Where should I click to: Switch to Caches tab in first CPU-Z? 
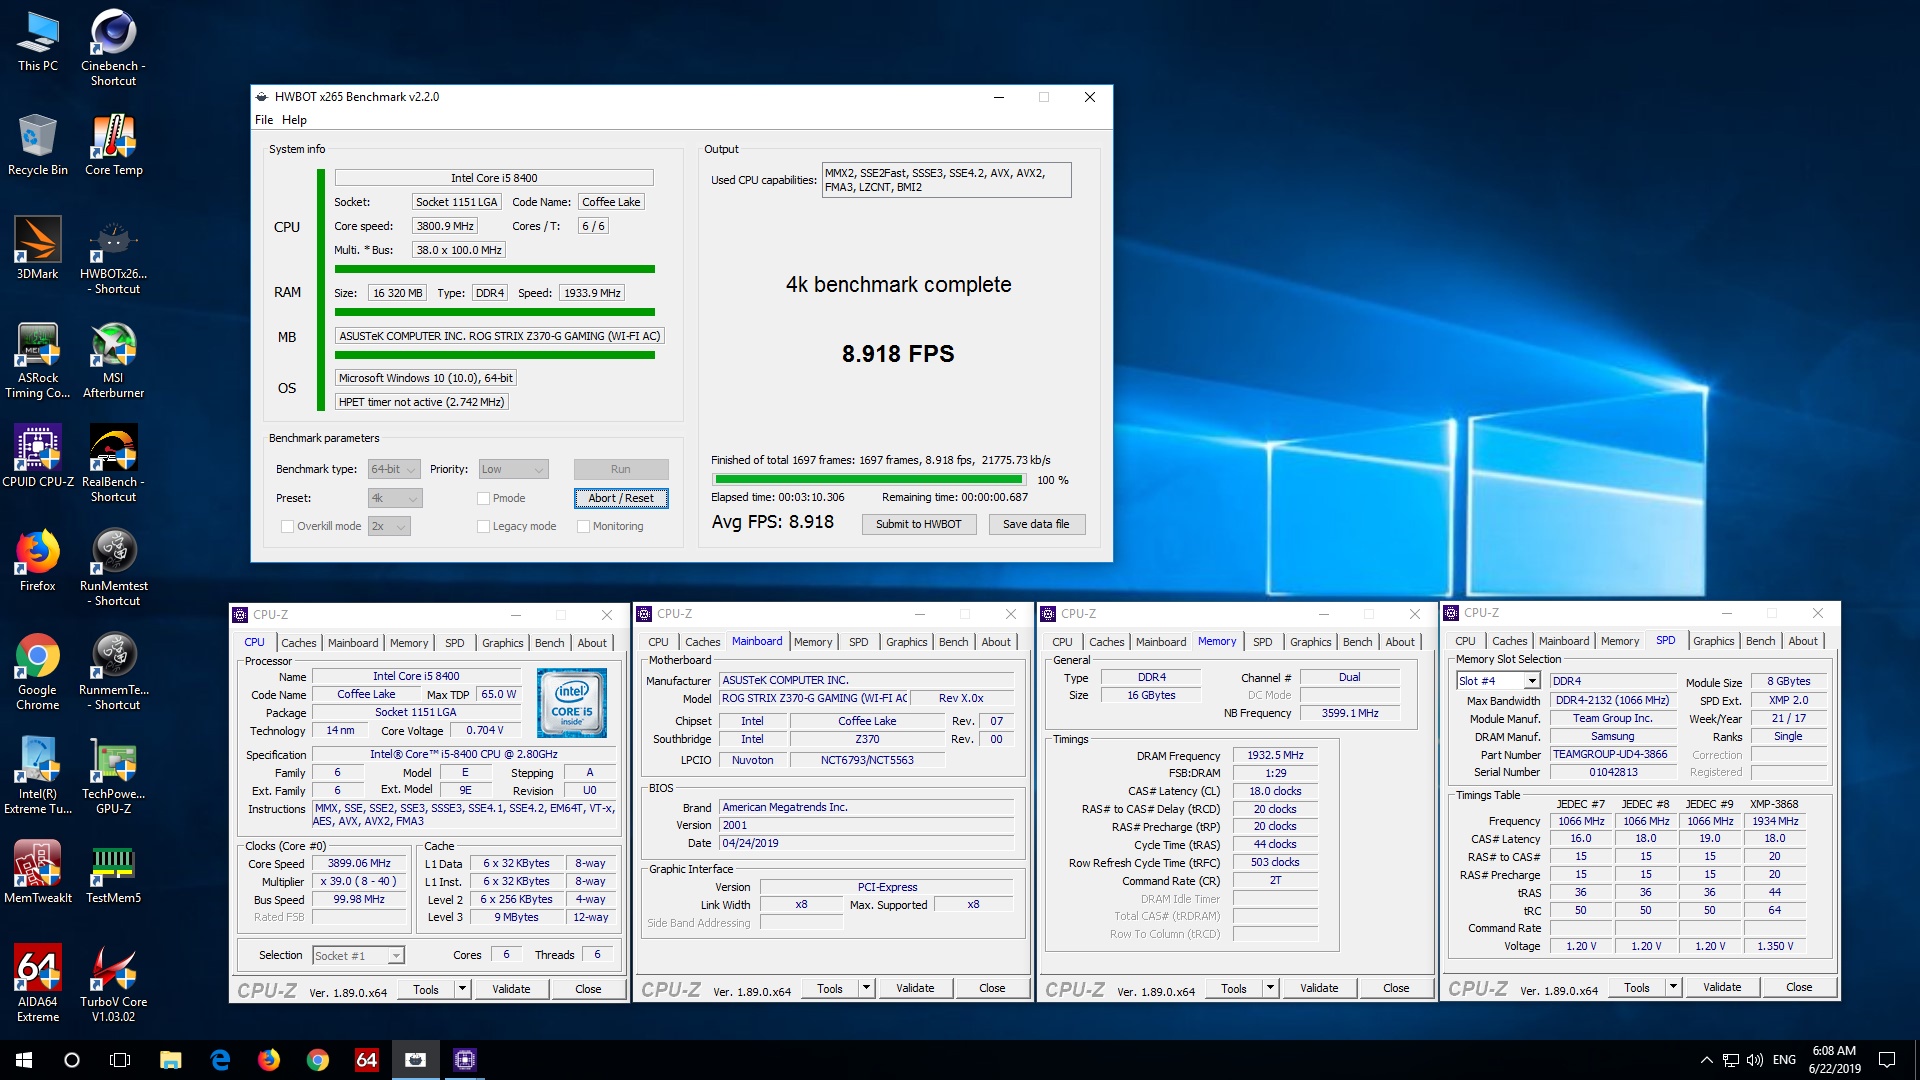coord(298,643)
